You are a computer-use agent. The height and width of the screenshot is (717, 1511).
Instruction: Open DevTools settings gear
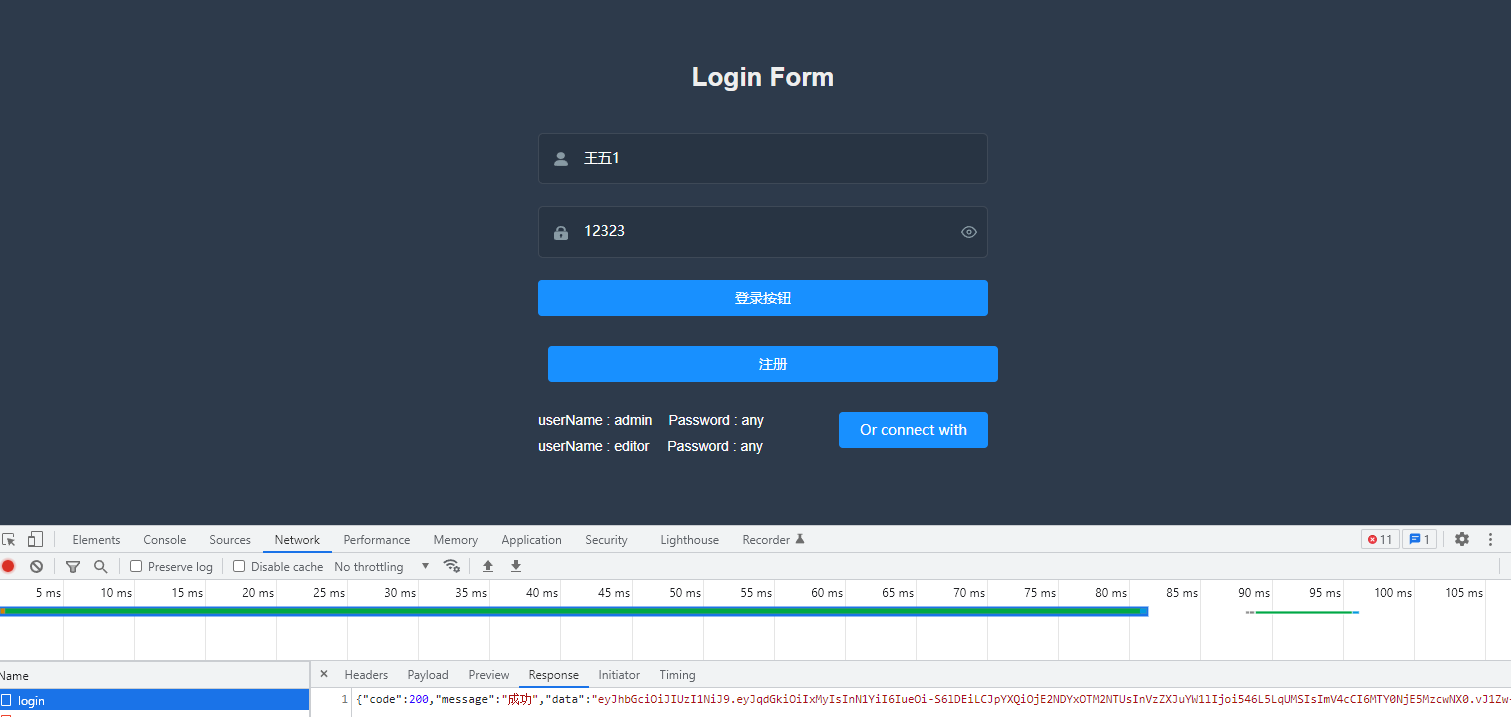1462,539
